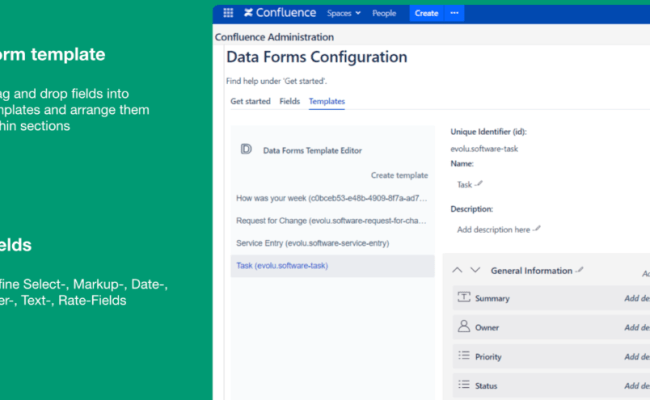Open the Spaces dropdown menu
The image size is (650, 400).
344,13
